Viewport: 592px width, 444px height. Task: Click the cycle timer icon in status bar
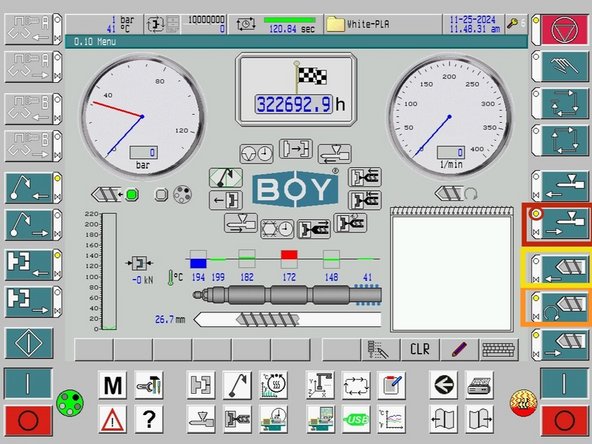(x=246, y=25)
